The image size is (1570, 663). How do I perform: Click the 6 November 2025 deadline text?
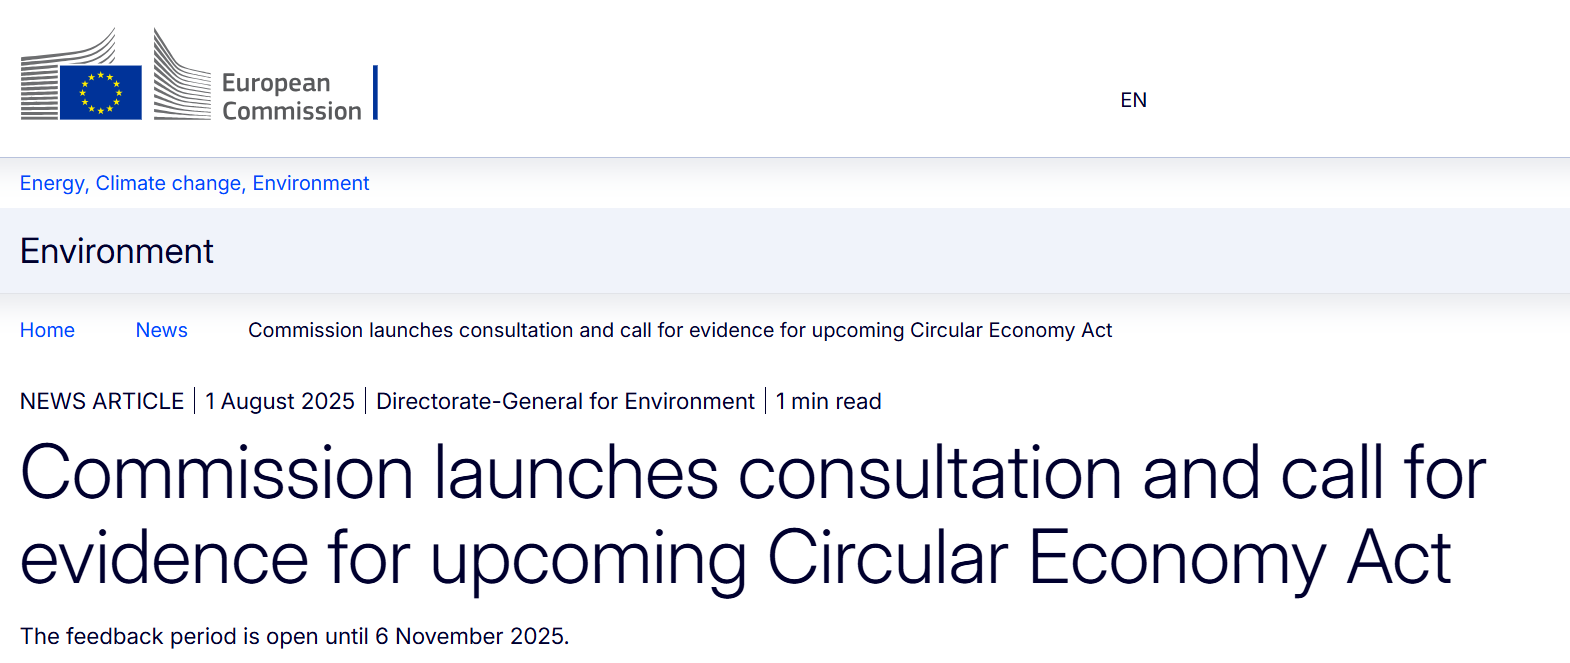(x=470, y=636)
